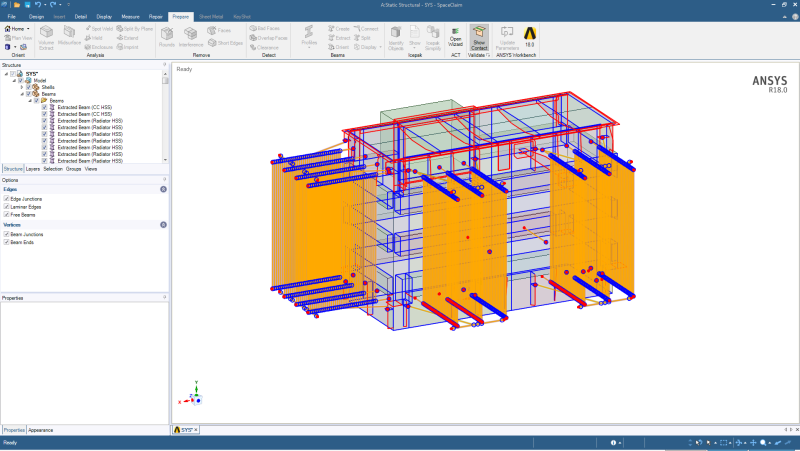Choose the Imprint tool
The image size is (800, 451).
coord(128,47)
